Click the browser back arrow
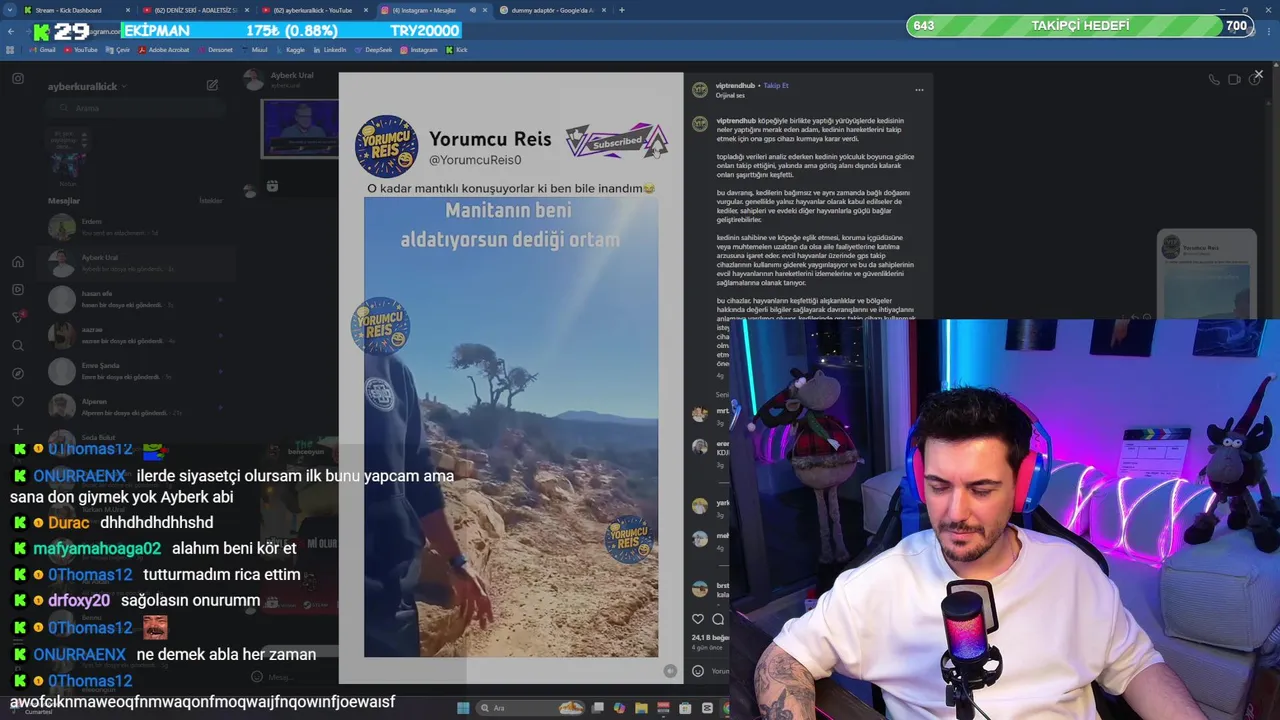This screenshot has width=1280, height=720. tap(11, 31)
